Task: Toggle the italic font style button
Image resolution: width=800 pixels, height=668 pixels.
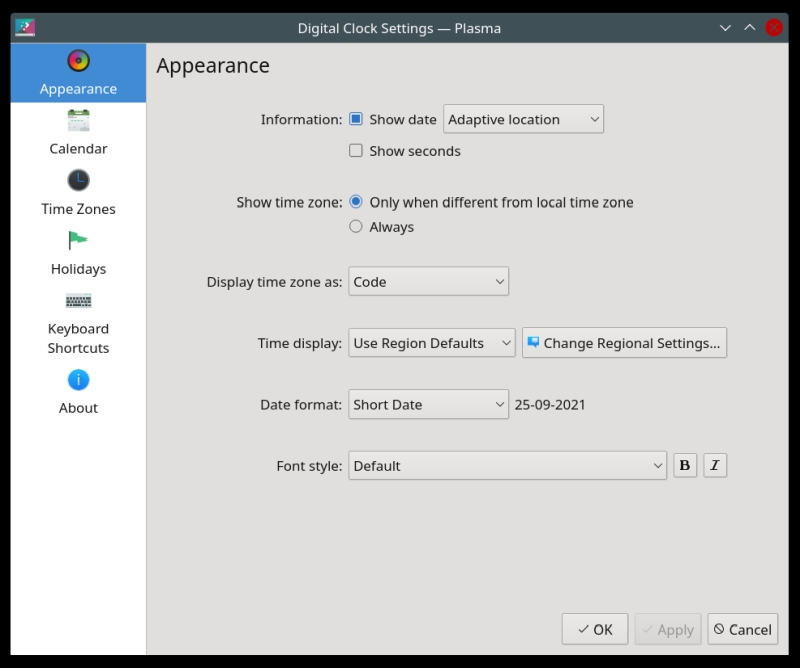Action: click(x=715, y=465)
